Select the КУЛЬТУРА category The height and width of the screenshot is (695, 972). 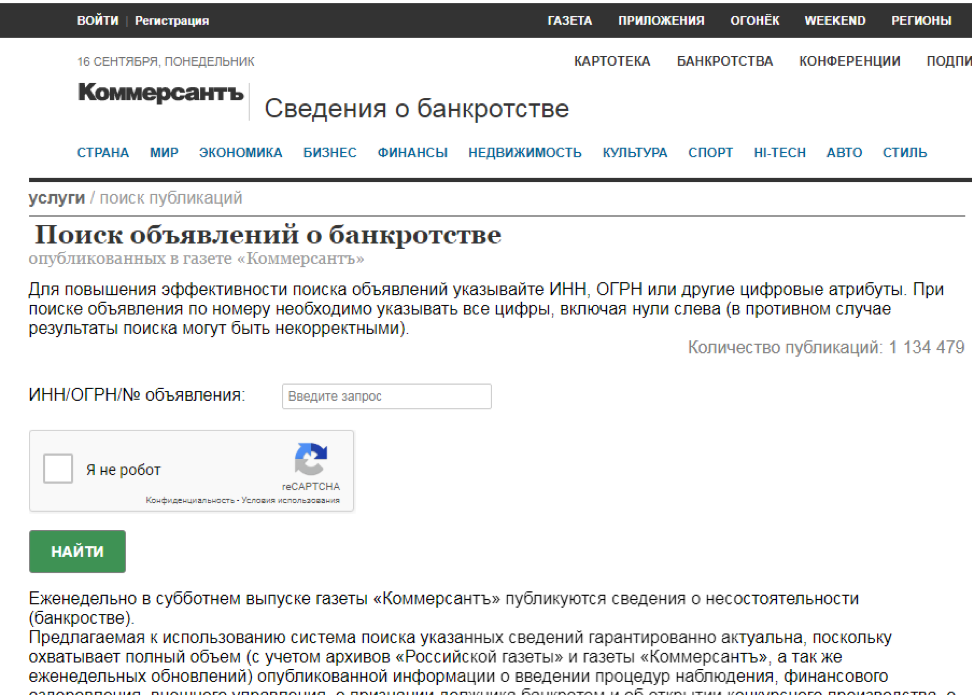[635, 153]
